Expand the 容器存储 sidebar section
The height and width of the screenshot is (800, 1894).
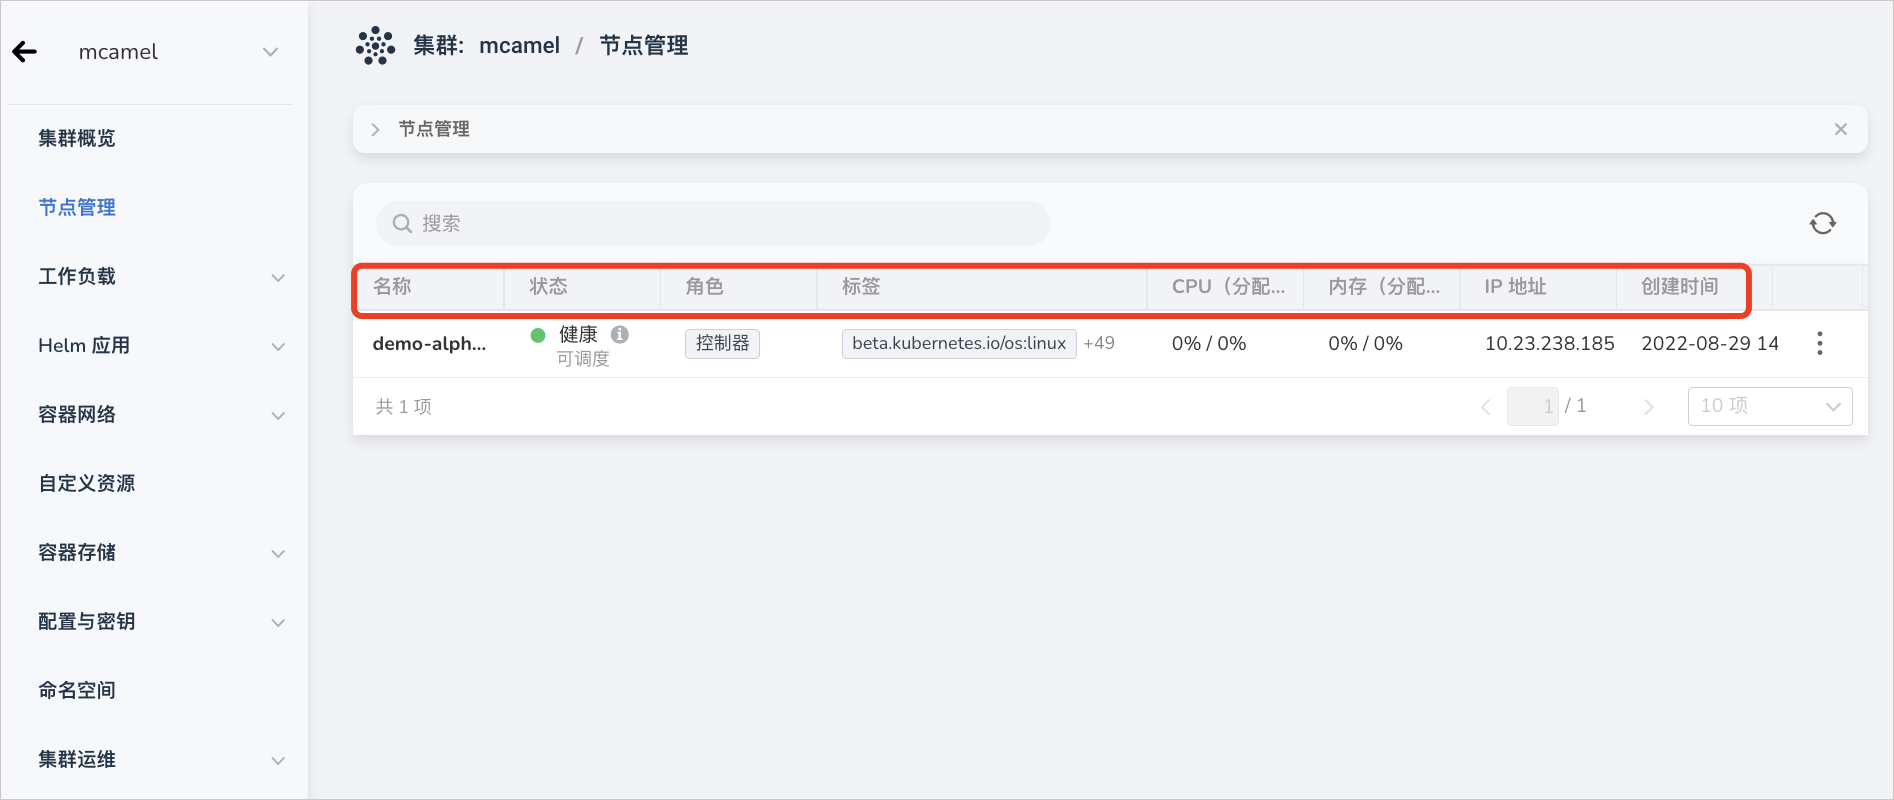click(x=278, y=553)
